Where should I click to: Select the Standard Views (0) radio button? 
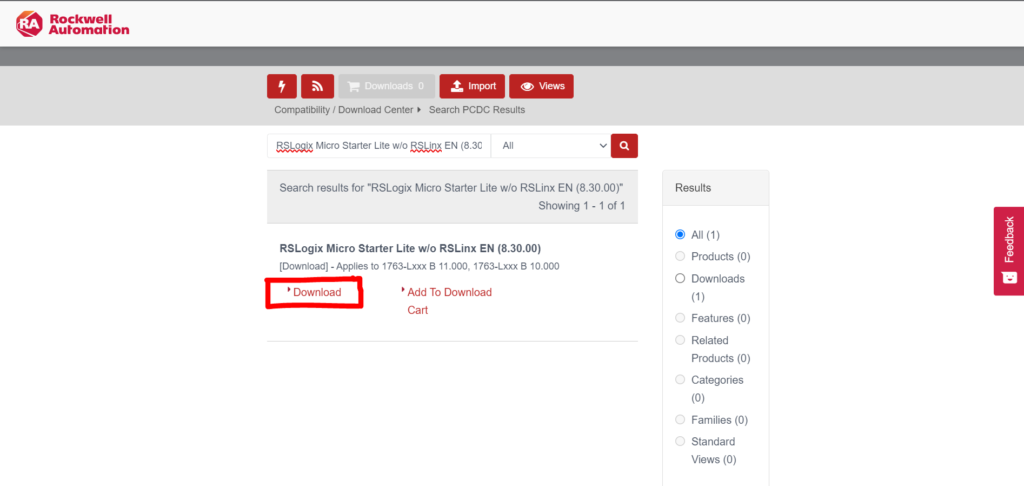click(x=680, y=442)
